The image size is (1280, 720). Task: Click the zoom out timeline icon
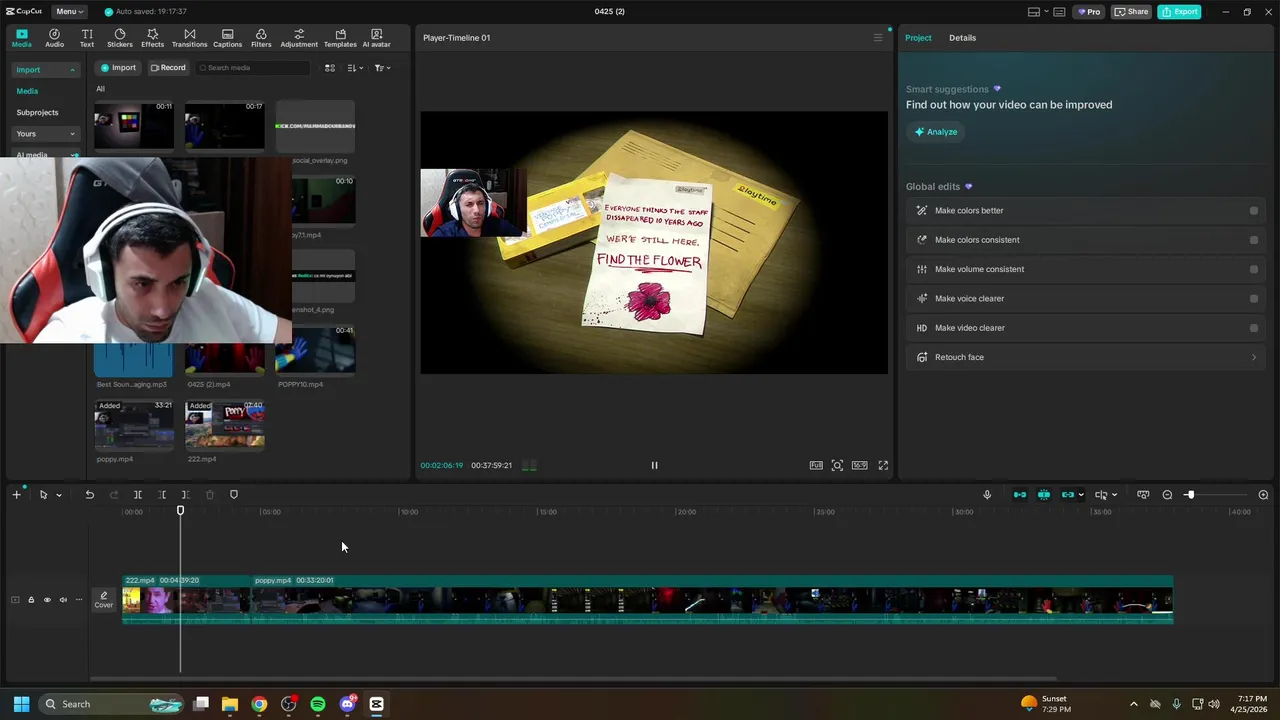coord(1167,495)
